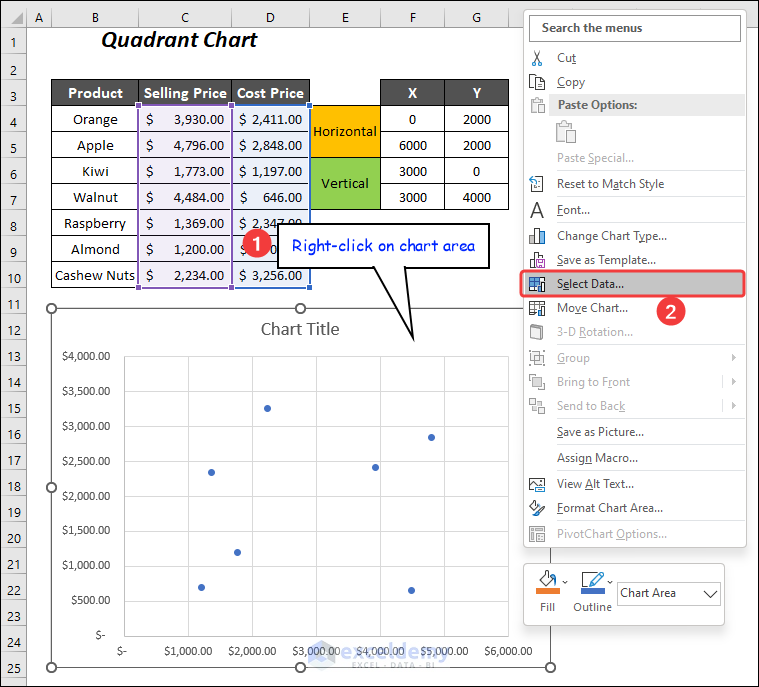Click the Chart Title text
Screen dimensions: 759x687
coord(300,329)
